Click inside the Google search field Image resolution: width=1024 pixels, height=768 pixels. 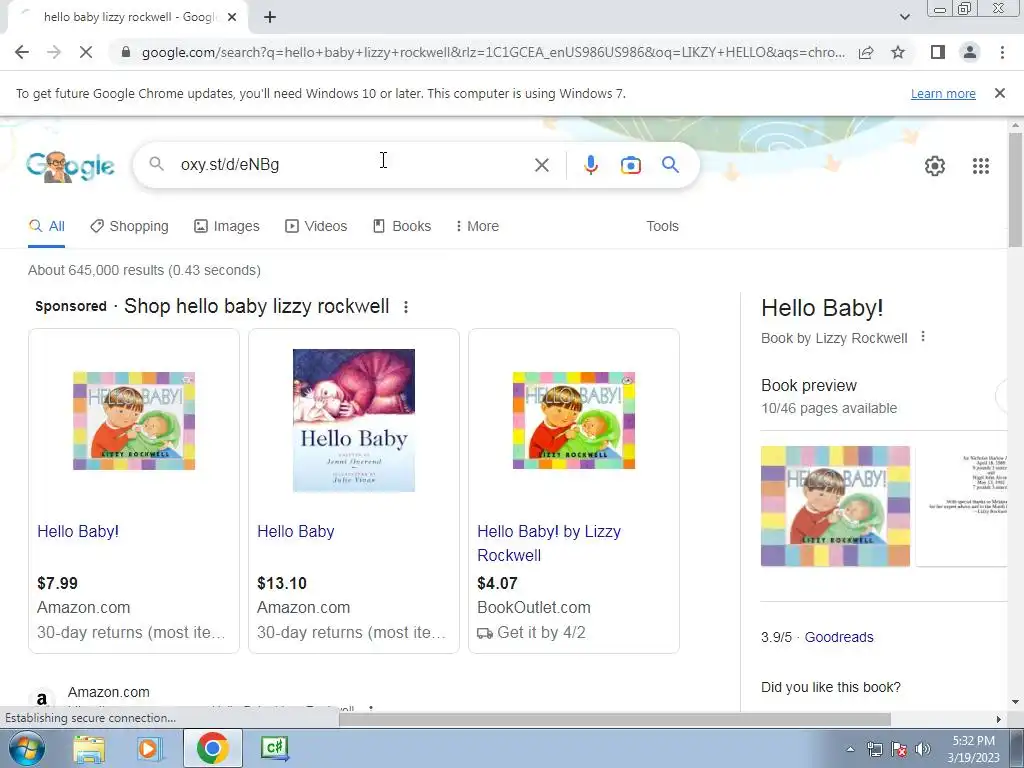(353, 165)
